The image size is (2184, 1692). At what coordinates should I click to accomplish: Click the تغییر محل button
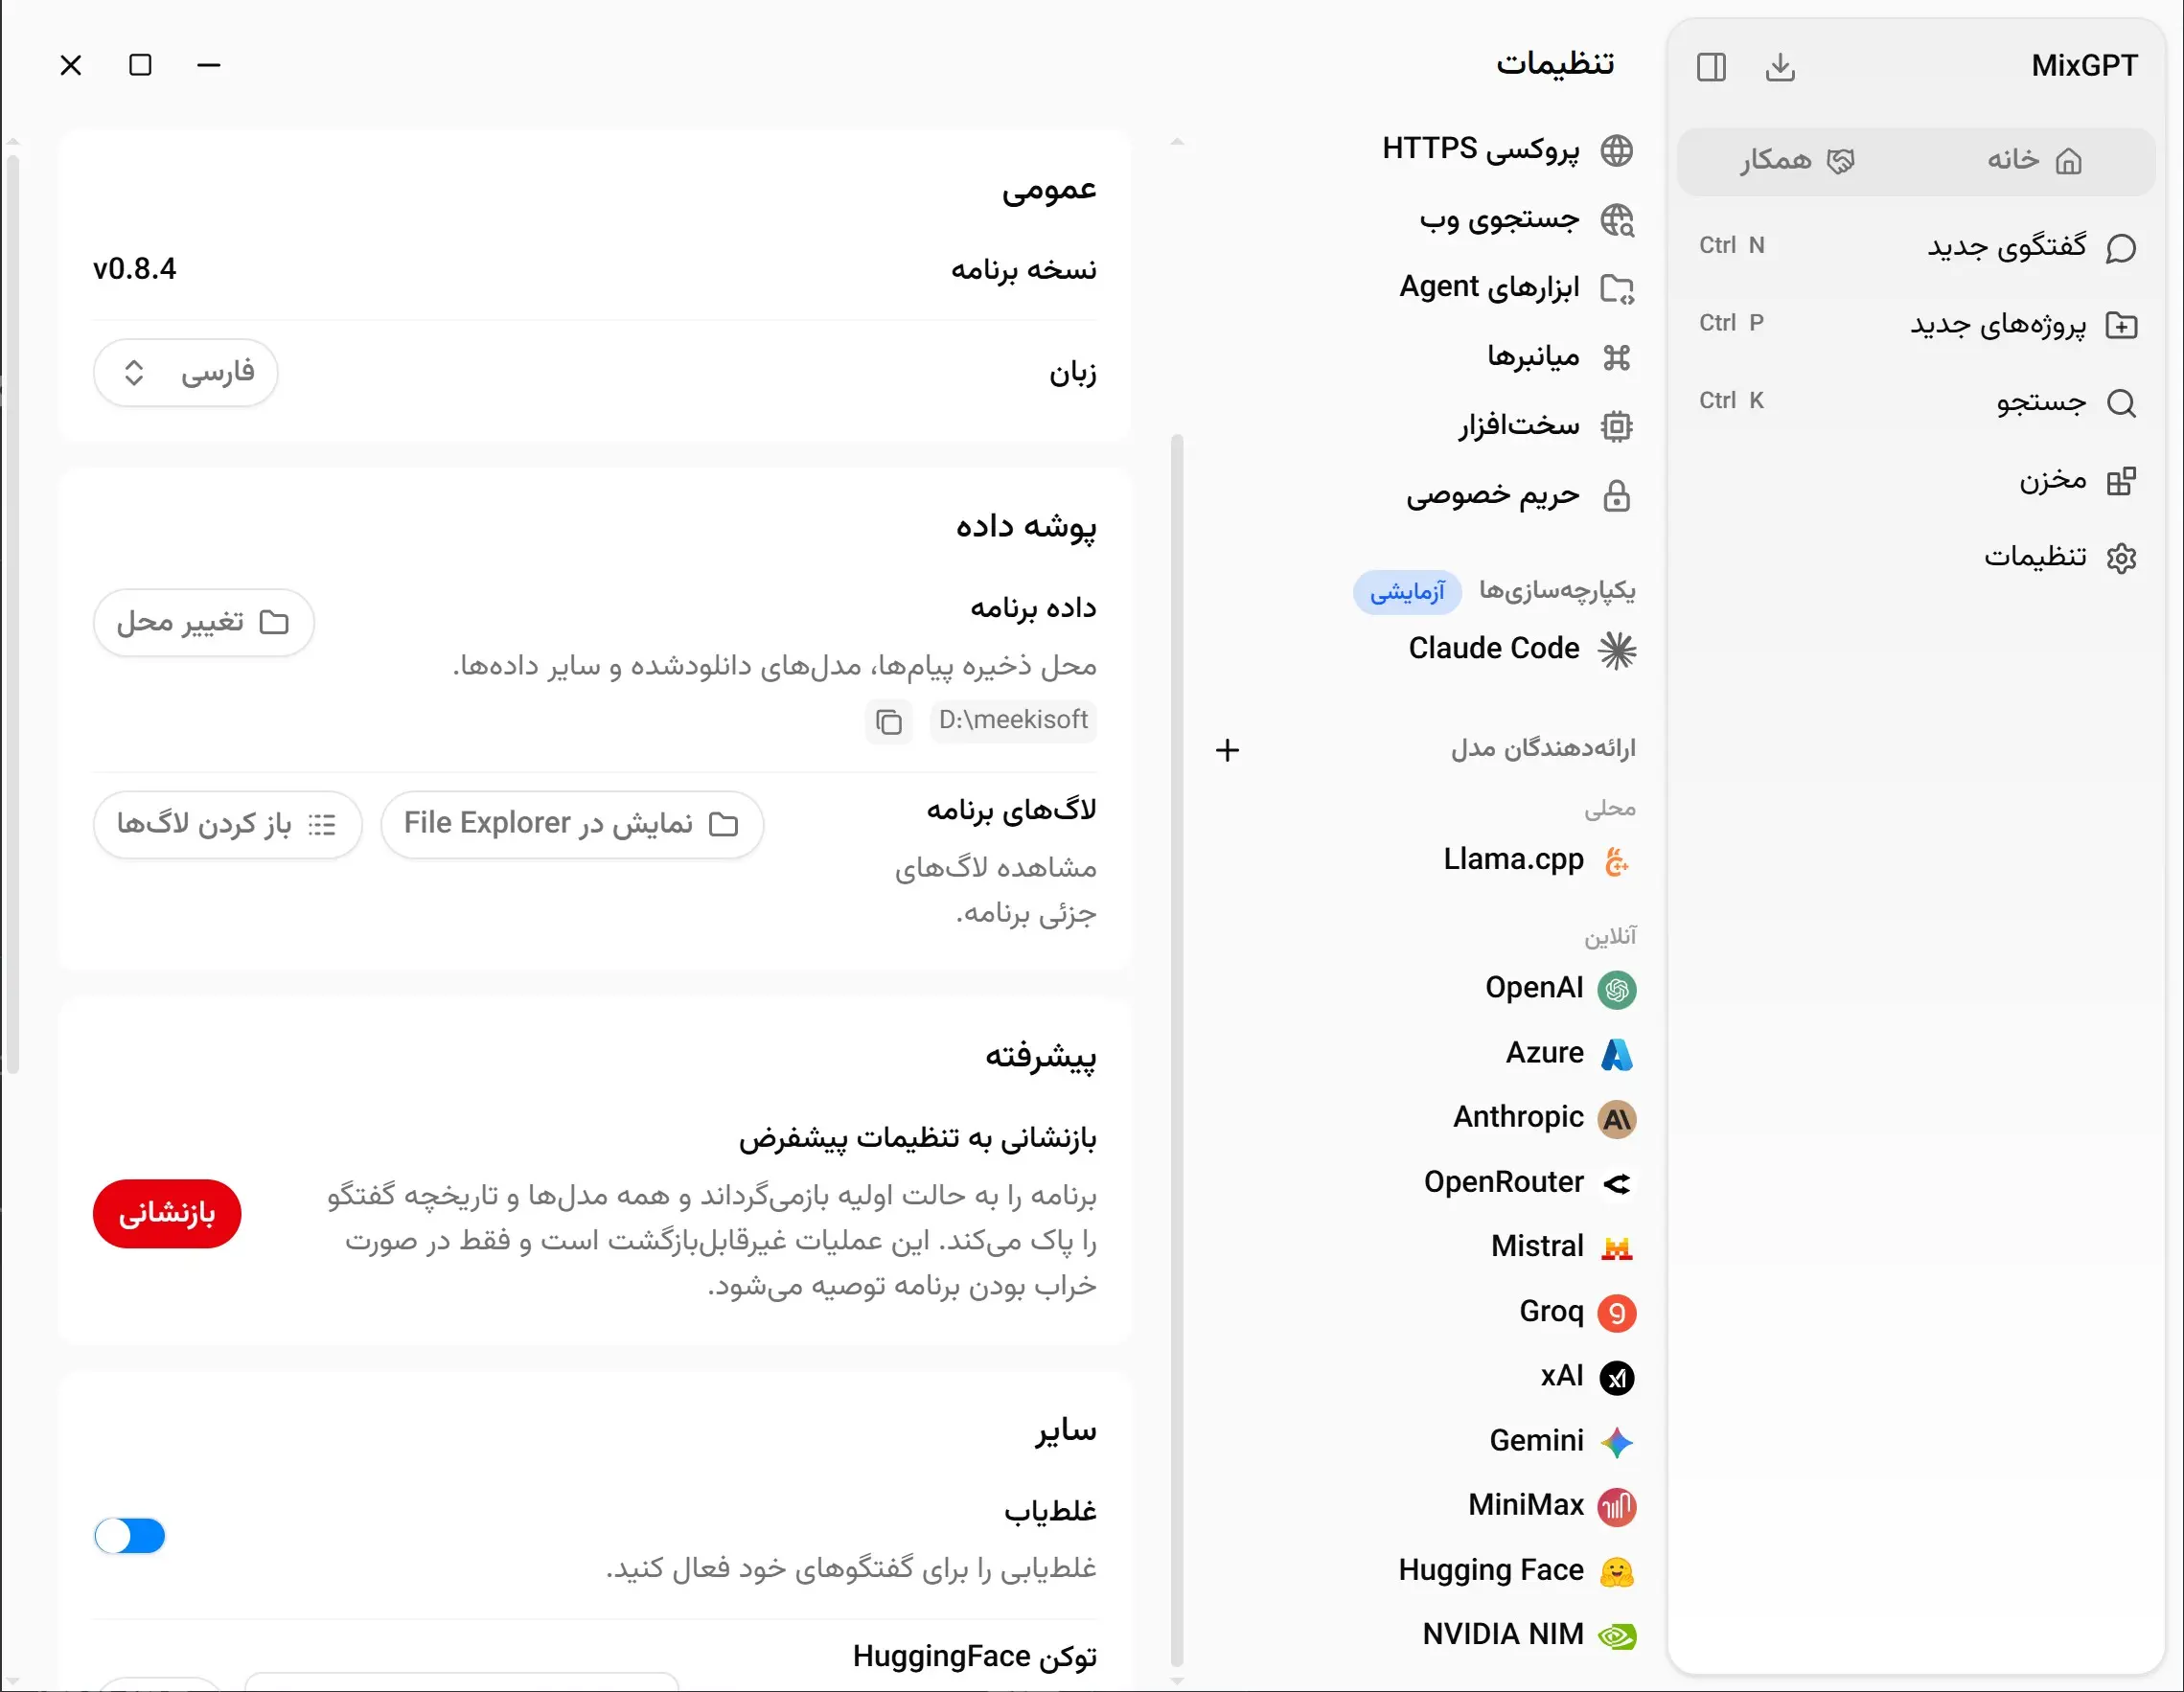[204, 623]
